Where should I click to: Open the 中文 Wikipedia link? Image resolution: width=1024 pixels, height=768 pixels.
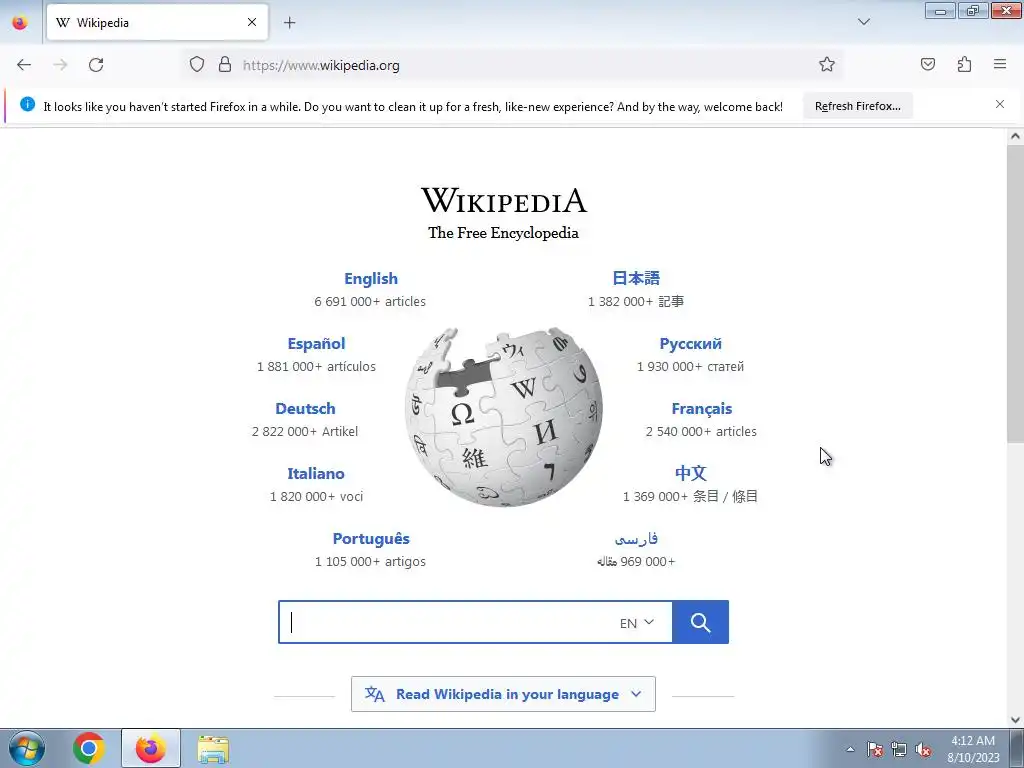(x=690, y=473)
